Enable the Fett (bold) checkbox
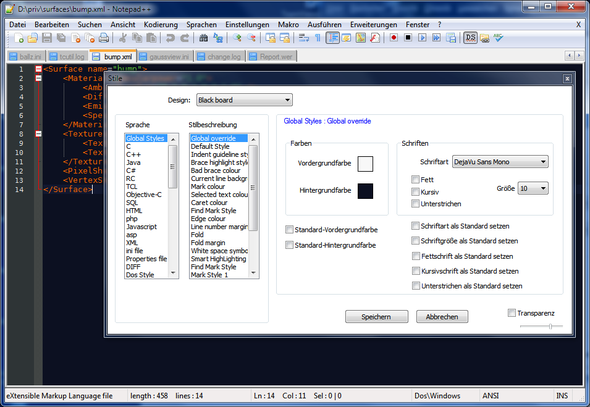Viewport: 590px width, 407px height. [x=415, y=179]
